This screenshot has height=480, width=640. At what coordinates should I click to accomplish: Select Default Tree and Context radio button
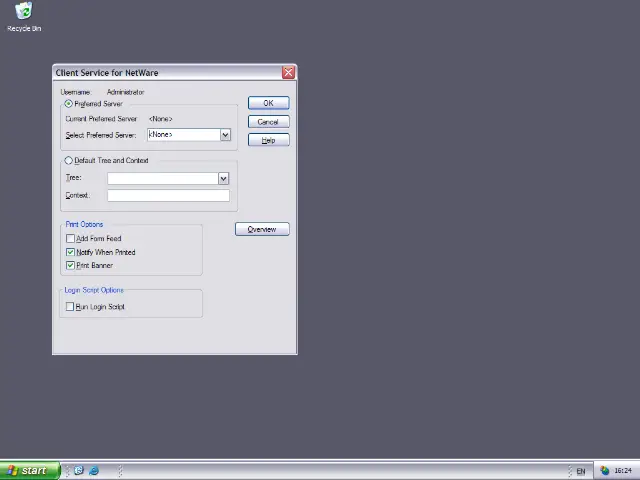[69, 160]
